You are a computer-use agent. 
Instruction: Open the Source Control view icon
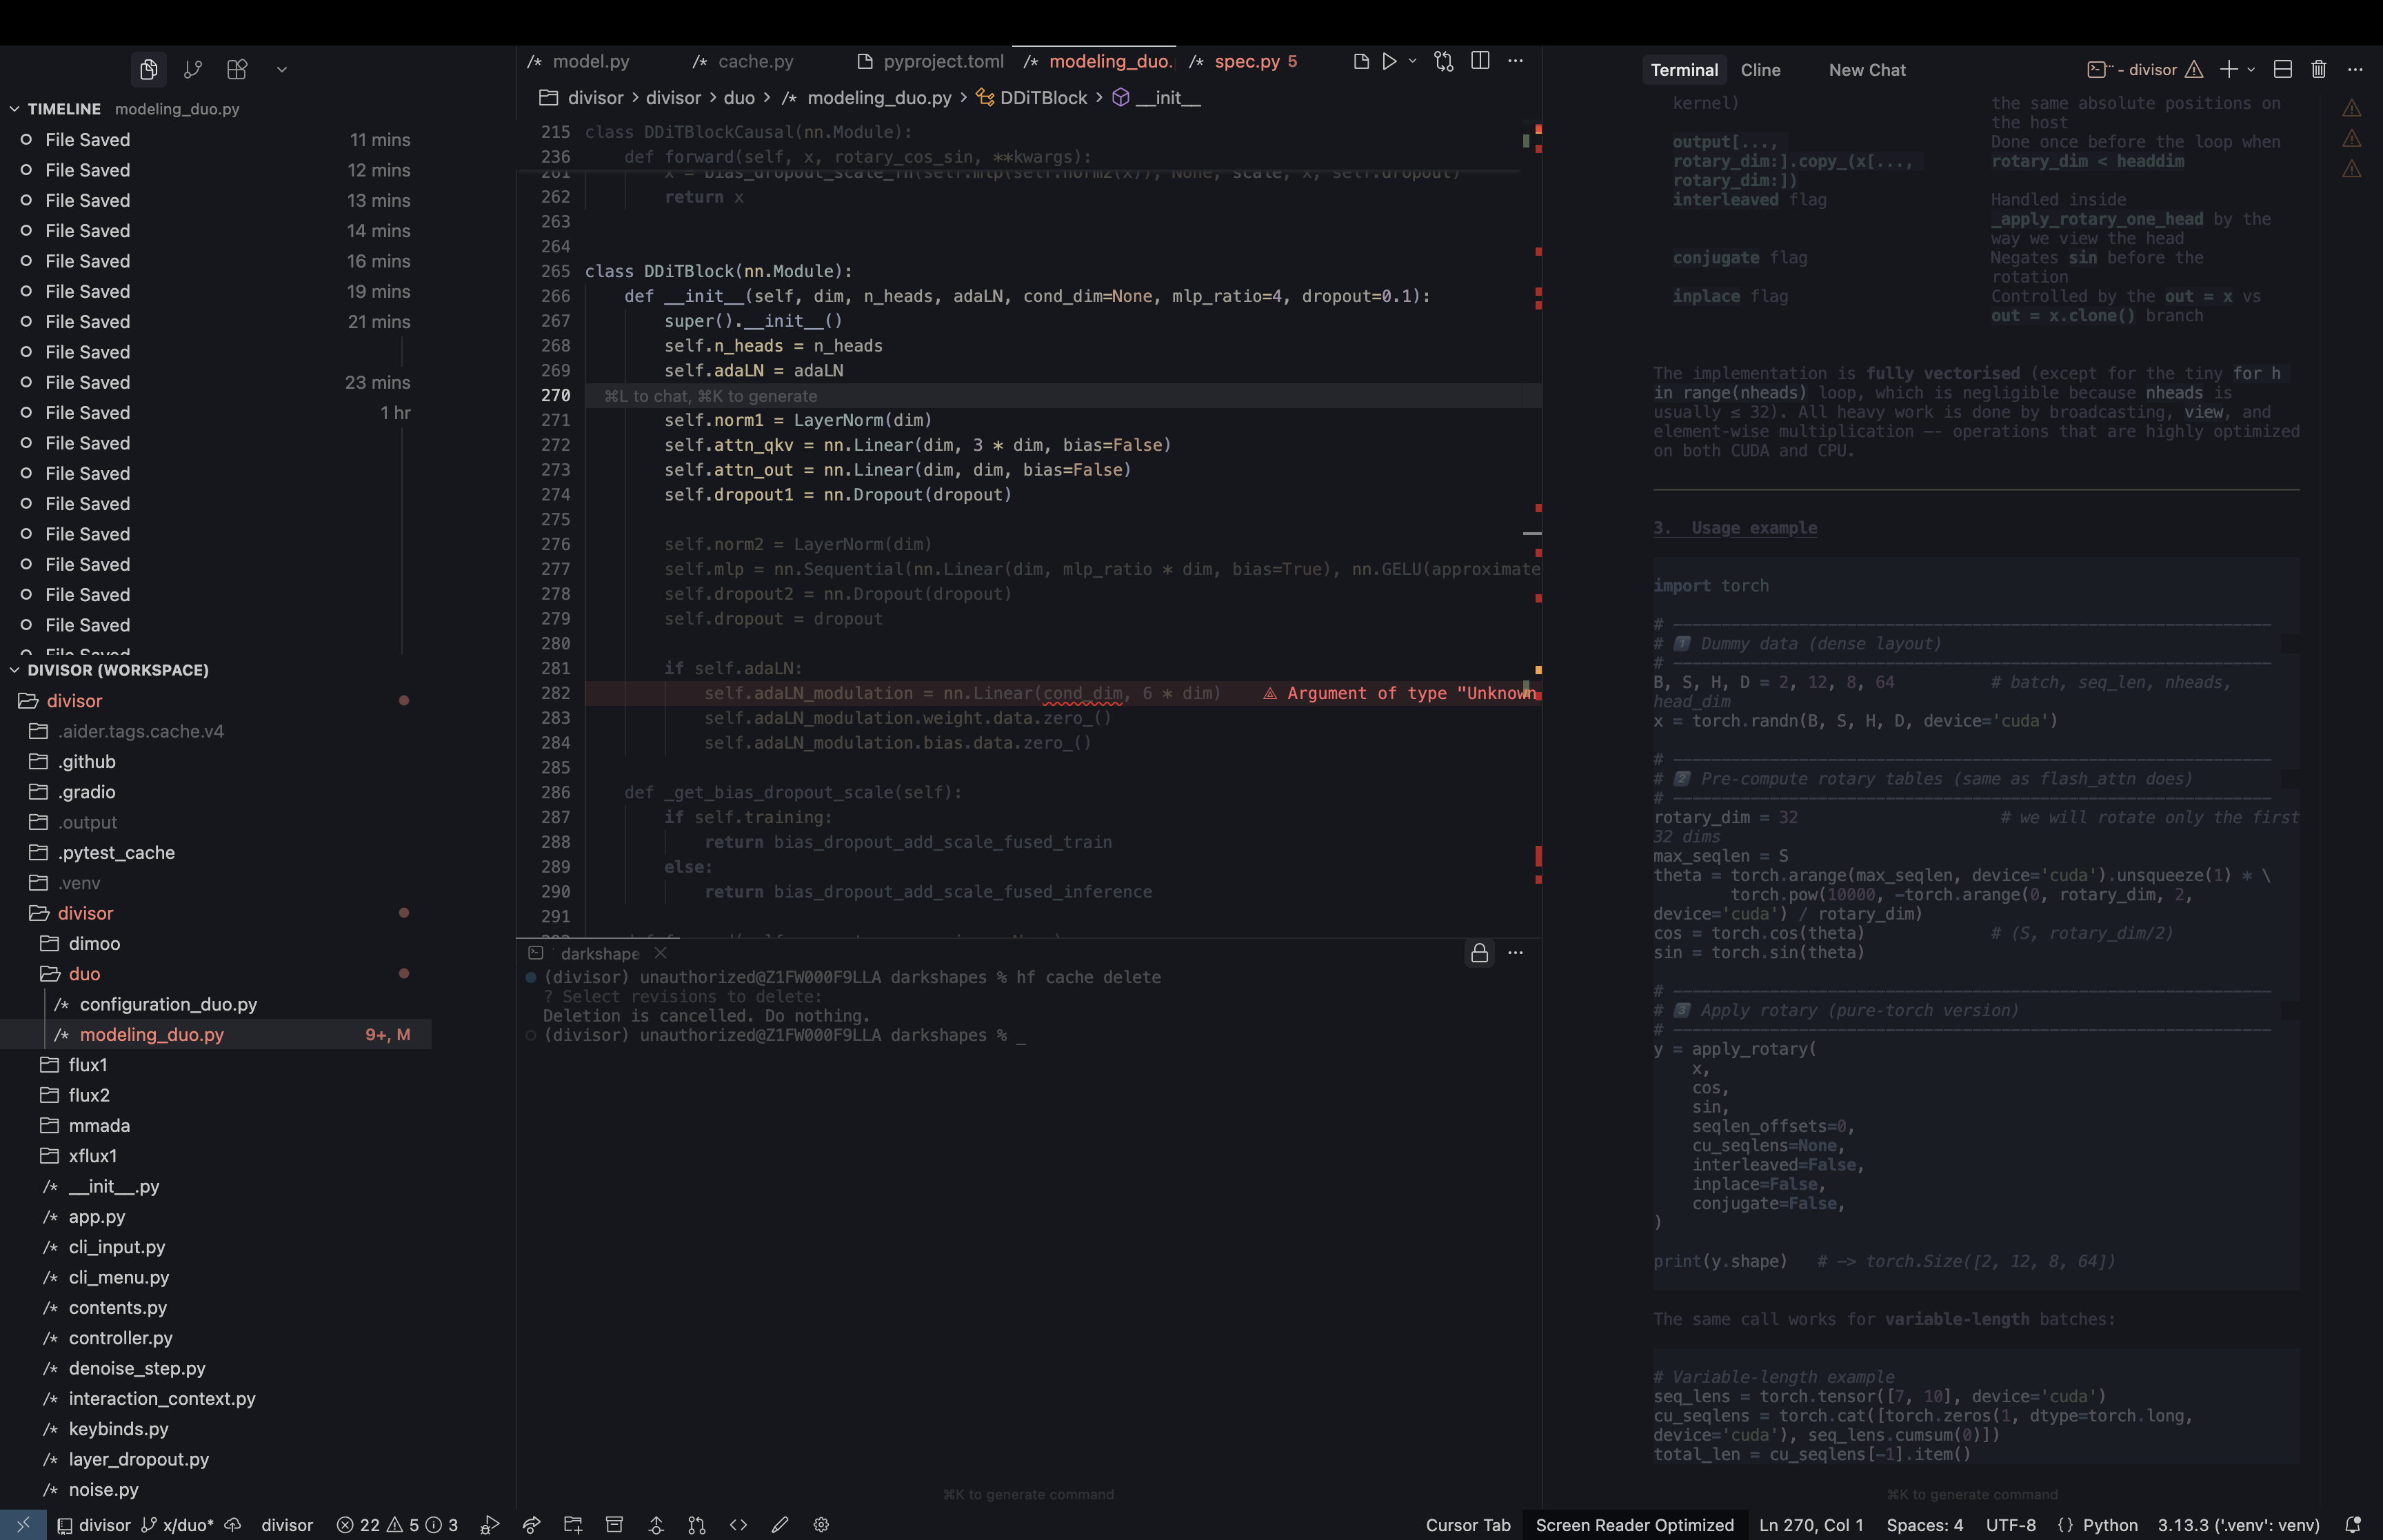coord(193,69)
